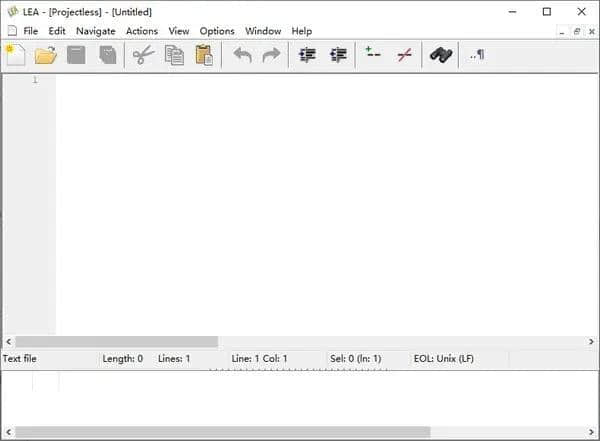The width and height of the screenshot is (600, 441).
Task: Click the right arrow of bottom scrollbar
Action: tap(591, 432)
